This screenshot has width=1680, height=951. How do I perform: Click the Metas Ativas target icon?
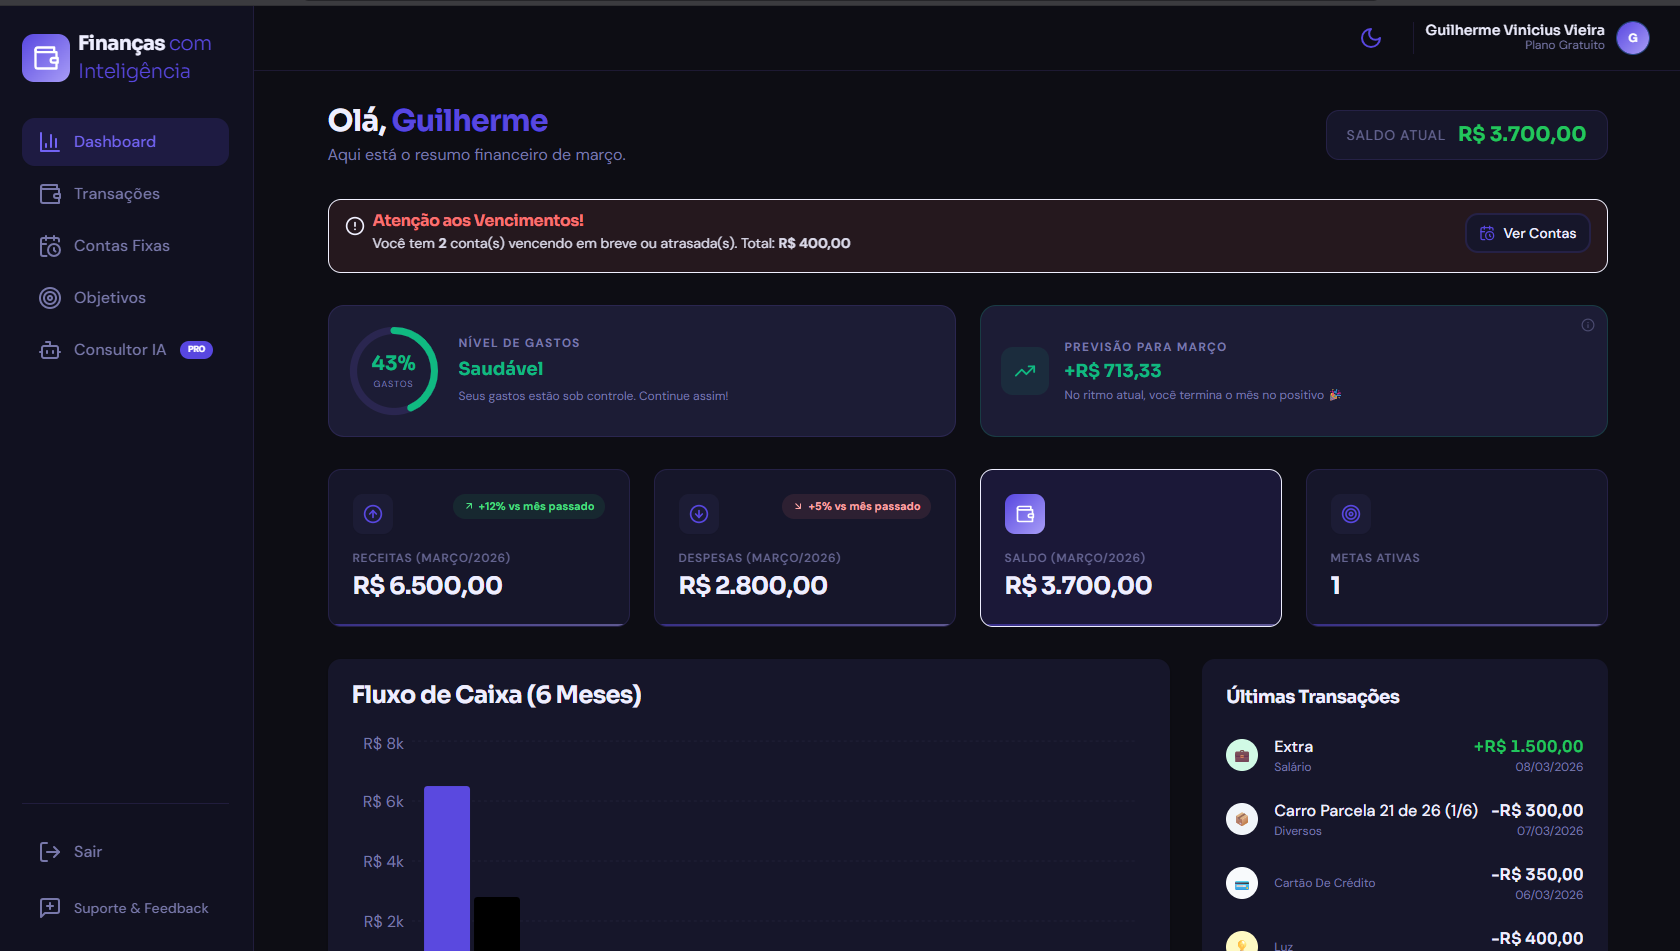(1350, 513)
